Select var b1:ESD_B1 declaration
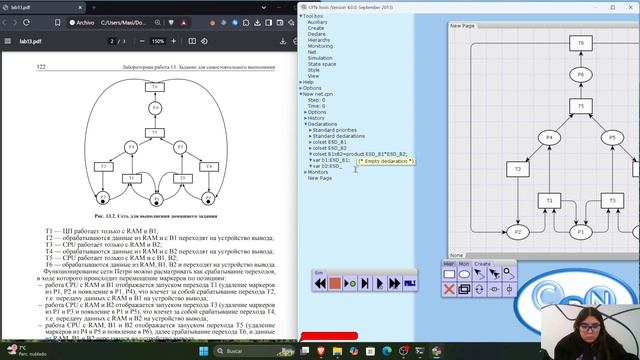 (331, 160)
